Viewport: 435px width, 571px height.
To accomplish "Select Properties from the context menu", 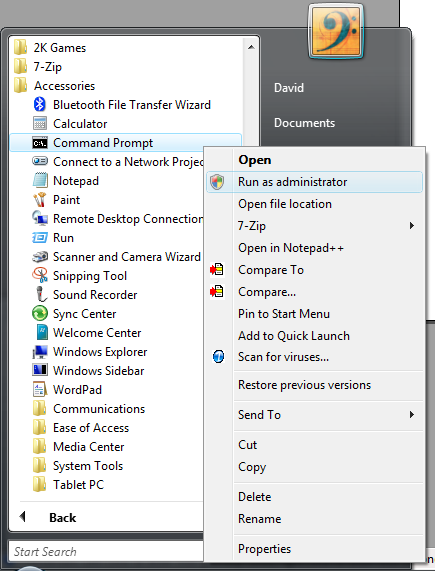I will tap(264, 549).
